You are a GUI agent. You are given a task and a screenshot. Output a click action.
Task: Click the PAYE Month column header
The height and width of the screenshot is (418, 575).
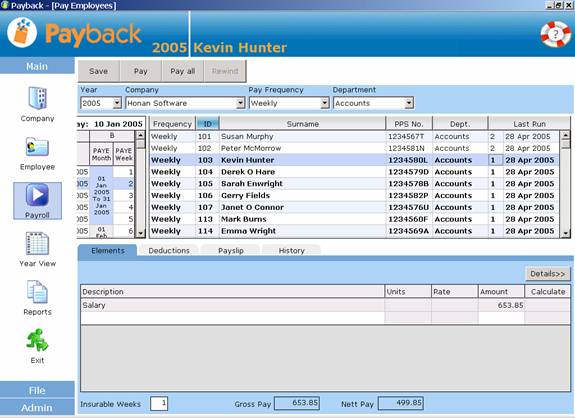point(101,154)
